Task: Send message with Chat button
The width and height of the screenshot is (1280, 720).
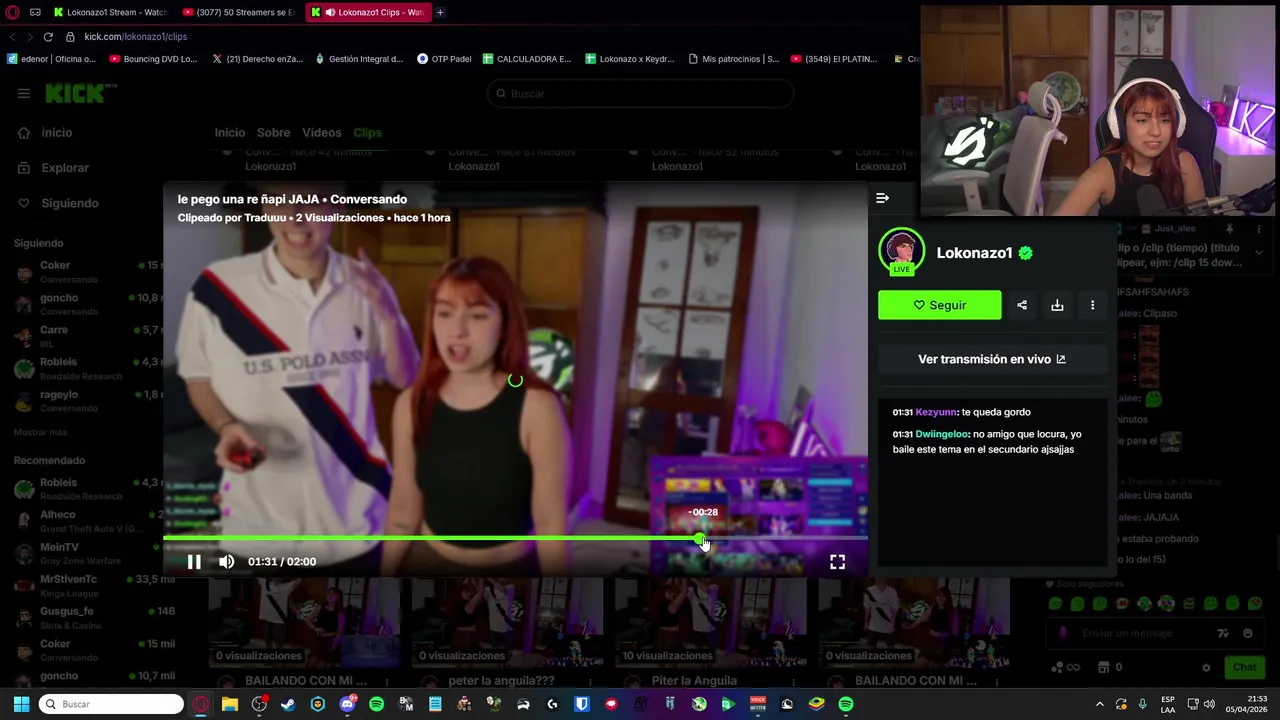Action: point(1244,667)
